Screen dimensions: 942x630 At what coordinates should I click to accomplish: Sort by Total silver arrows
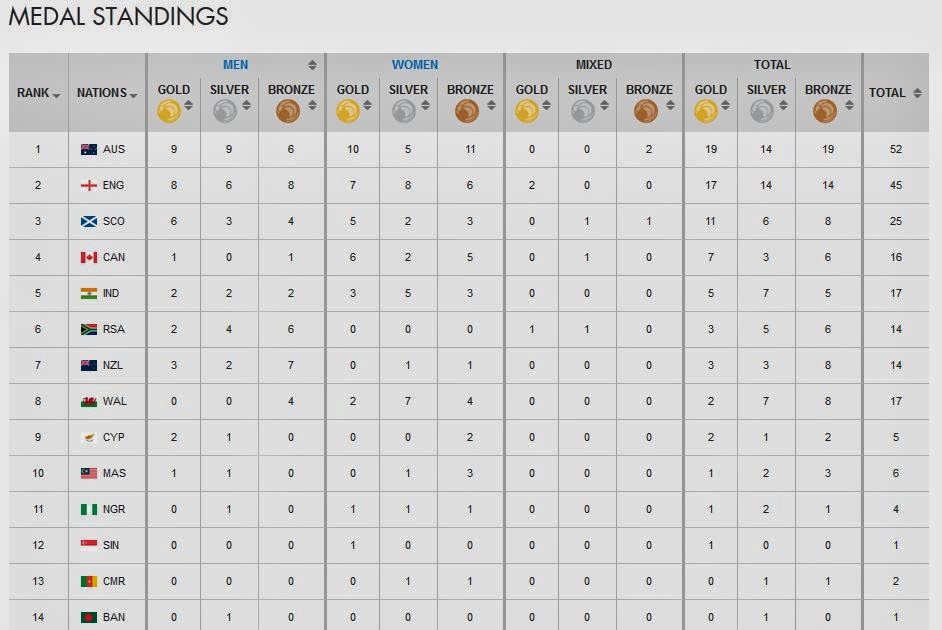[783, 106]
